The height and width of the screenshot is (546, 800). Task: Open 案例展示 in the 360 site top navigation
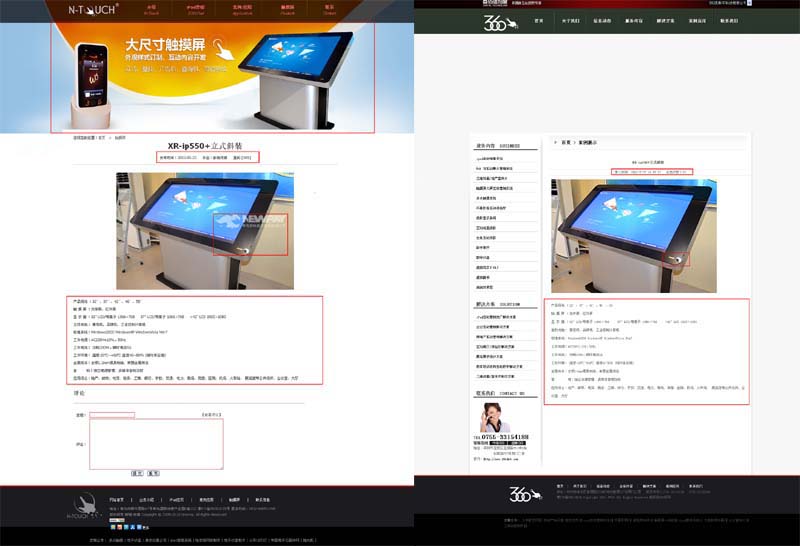coord(696,20)
